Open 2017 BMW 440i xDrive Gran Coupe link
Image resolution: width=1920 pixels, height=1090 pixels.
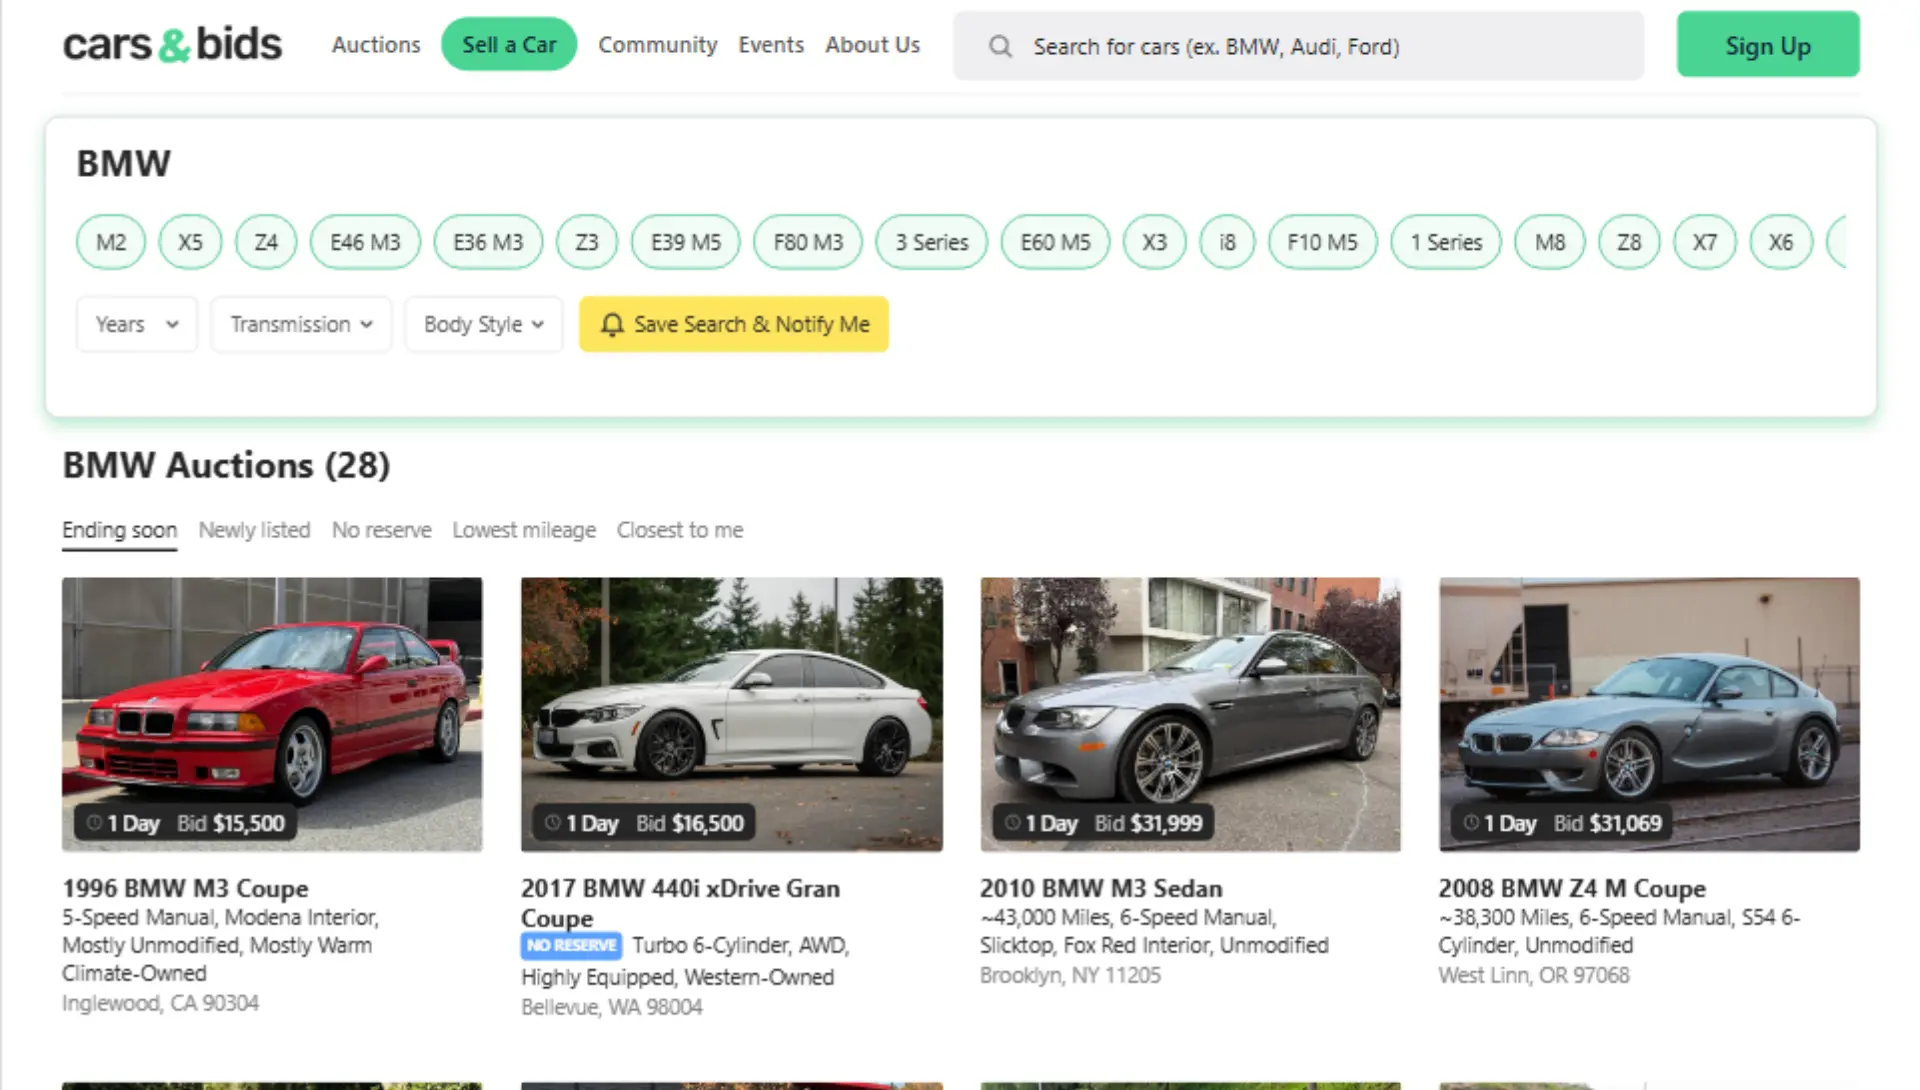(x=680, y=903)
